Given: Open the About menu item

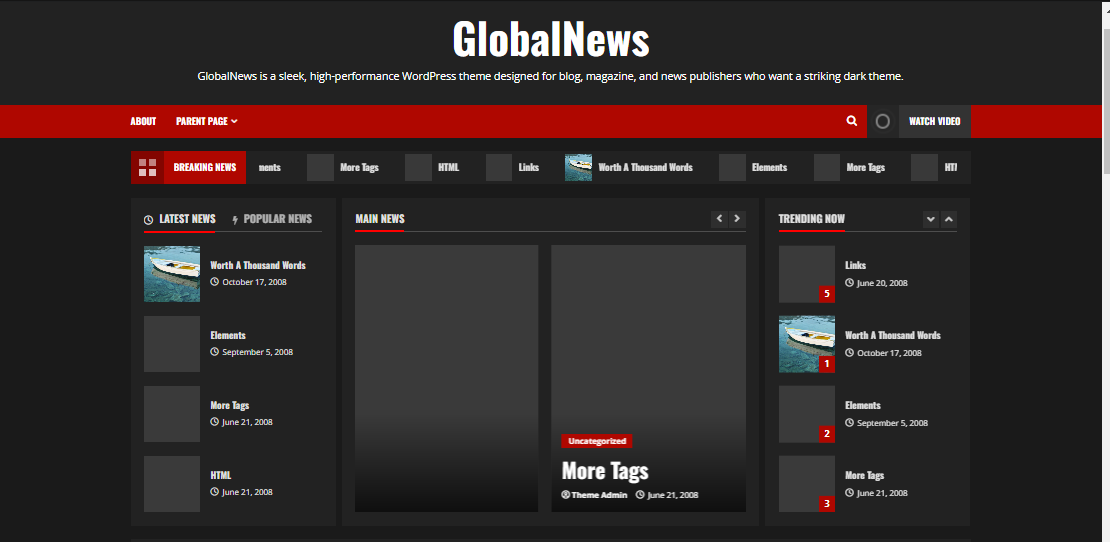Looking at the screenshot, I should tap(143, 122).
